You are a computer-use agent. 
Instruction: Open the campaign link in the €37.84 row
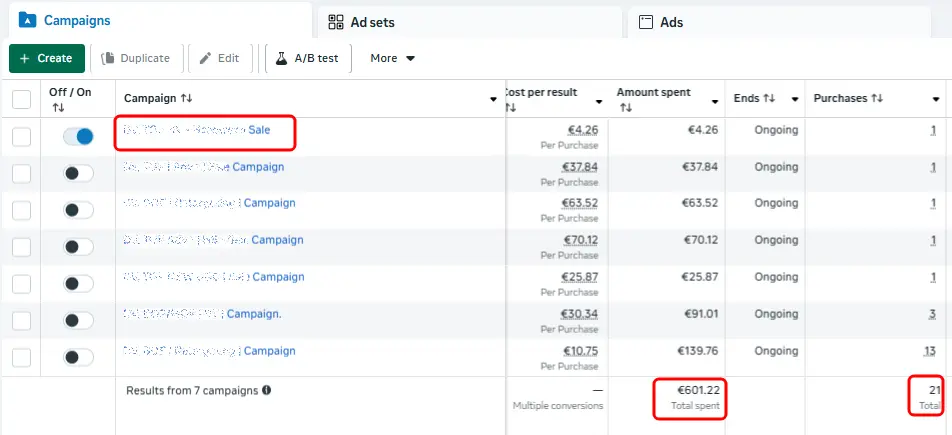(203, 166)
